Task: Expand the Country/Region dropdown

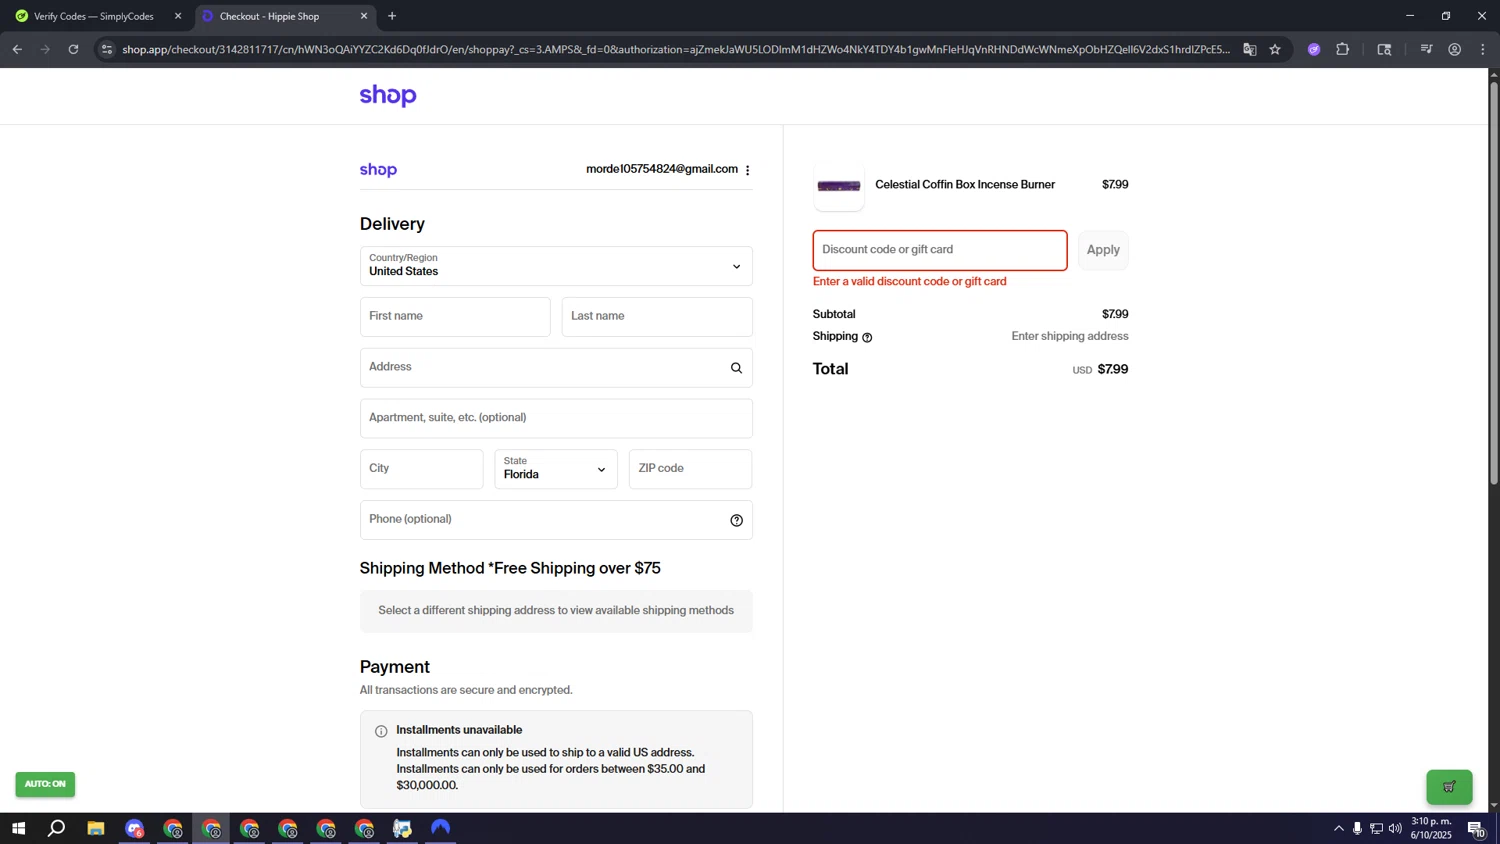Action: tap(556, 266)
